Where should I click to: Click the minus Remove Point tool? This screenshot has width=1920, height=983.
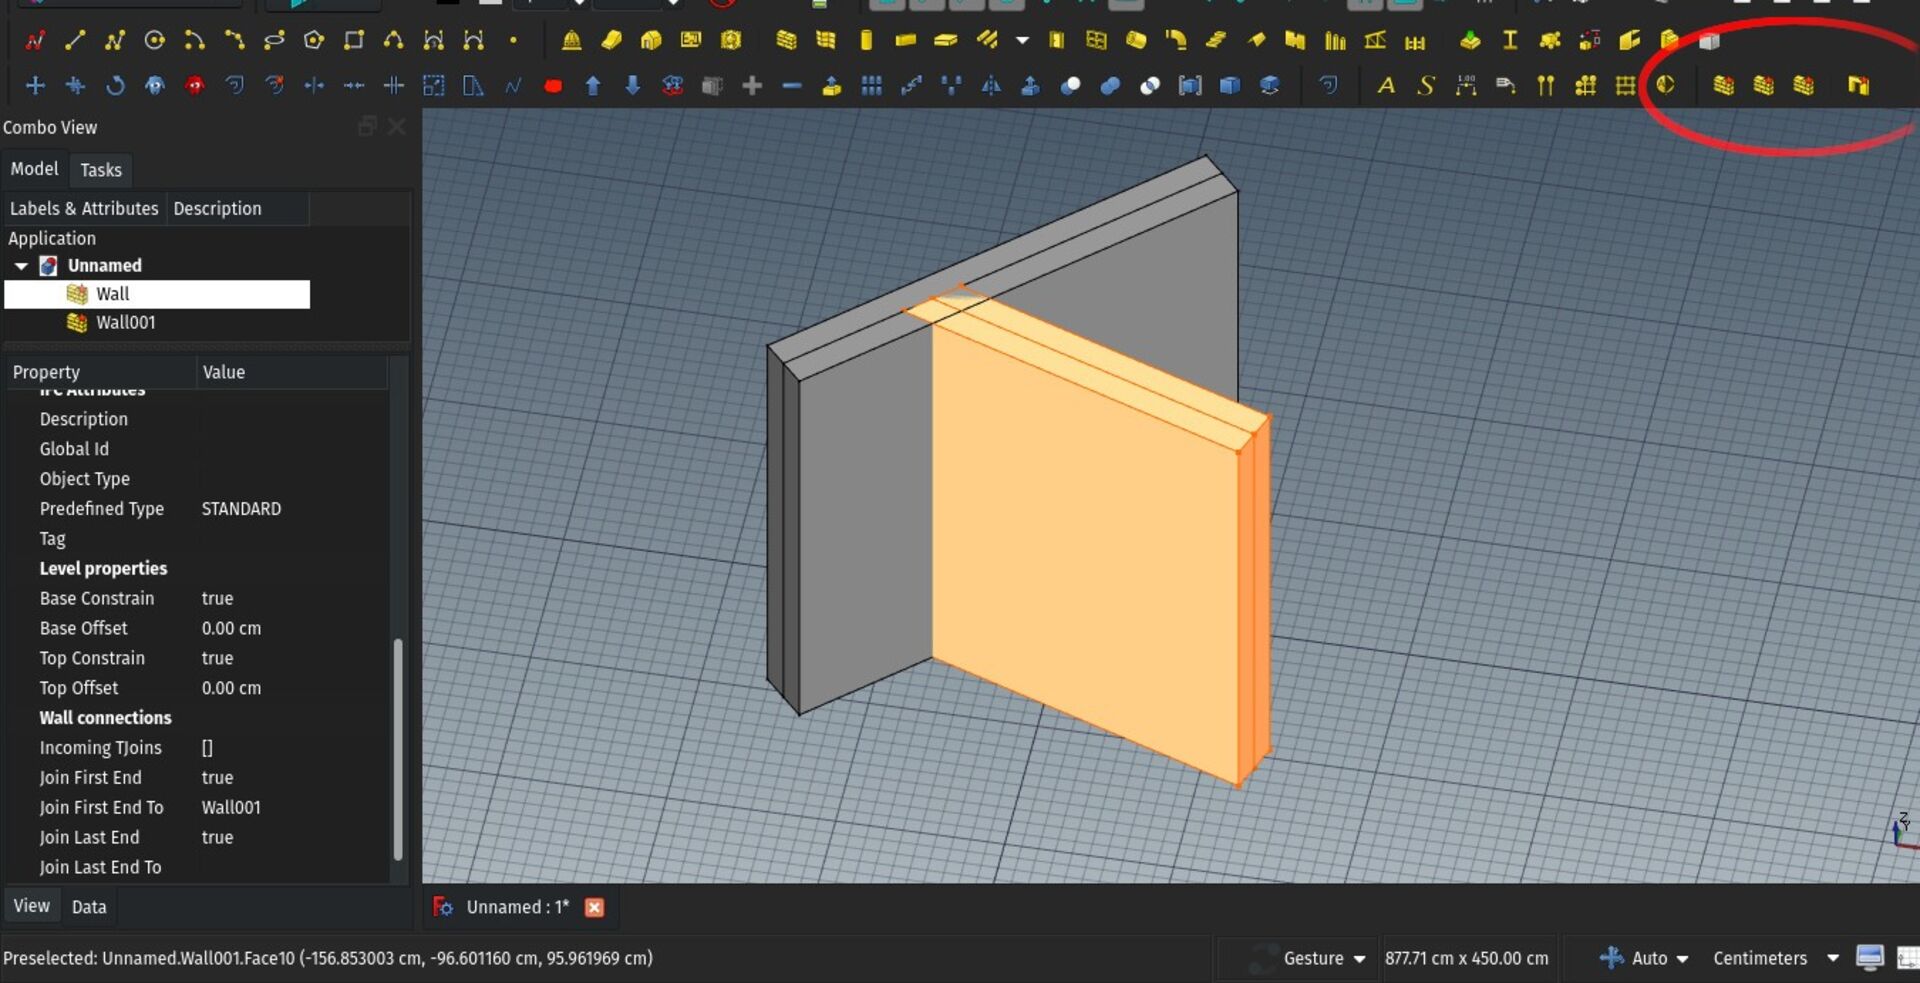coord(792,86)
